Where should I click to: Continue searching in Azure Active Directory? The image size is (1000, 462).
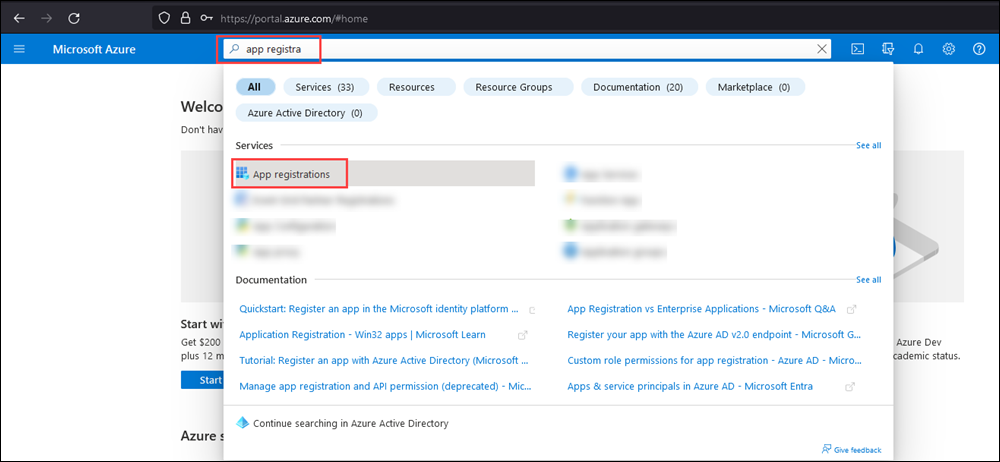point(350,423)
